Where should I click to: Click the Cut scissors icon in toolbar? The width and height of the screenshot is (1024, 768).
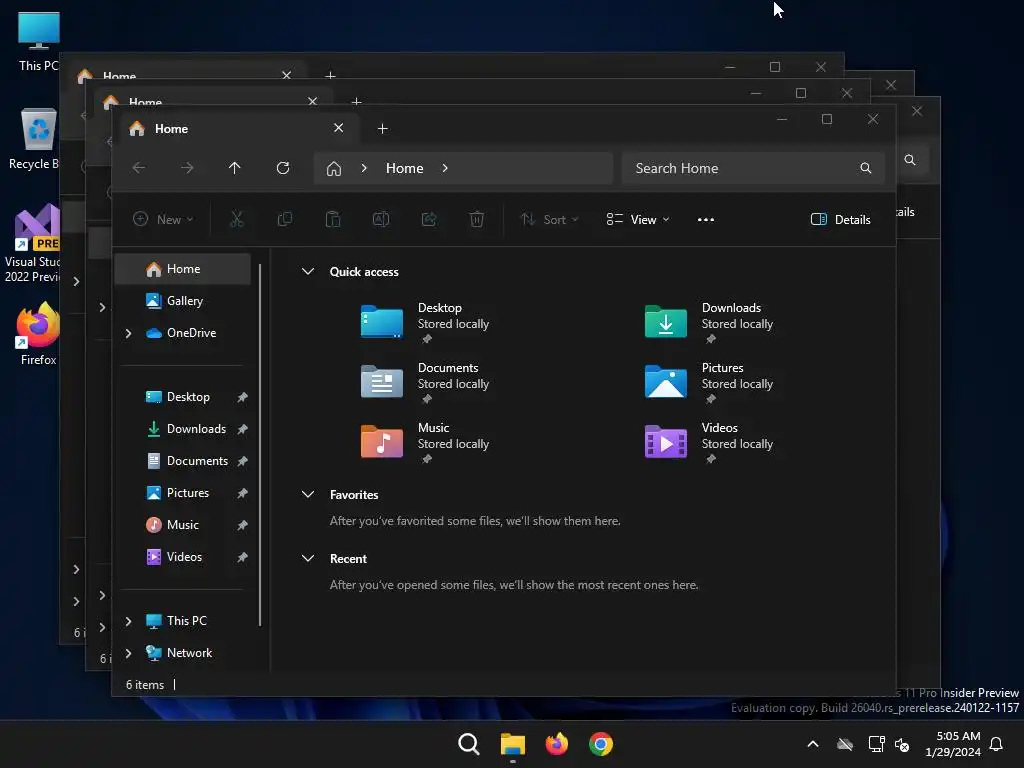(x=236, y=219)
